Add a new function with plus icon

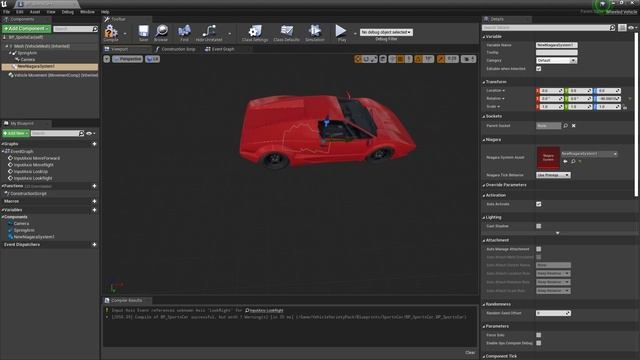[94, 186]
